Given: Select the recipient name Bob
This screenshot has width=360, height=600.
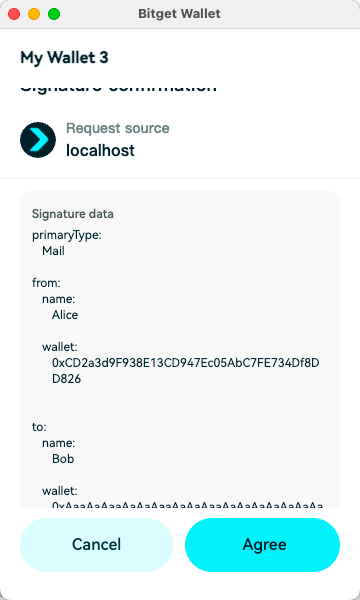Looking at the screenshot, I should click(x=63, y=459).
